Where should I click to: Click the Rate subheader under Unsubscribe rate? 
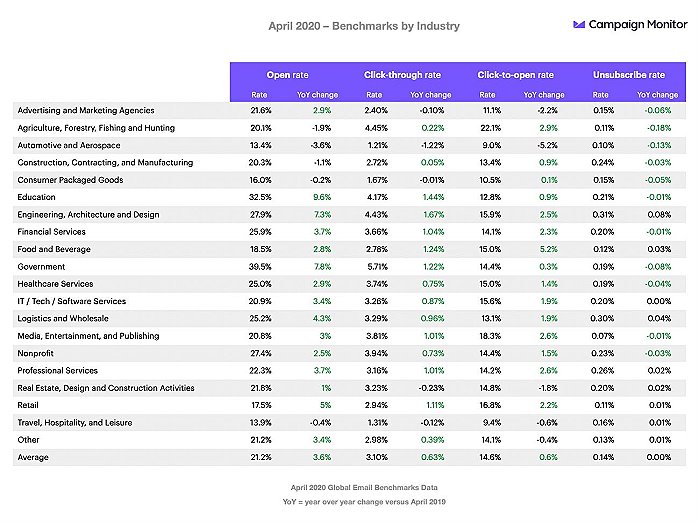pos(600,95)
